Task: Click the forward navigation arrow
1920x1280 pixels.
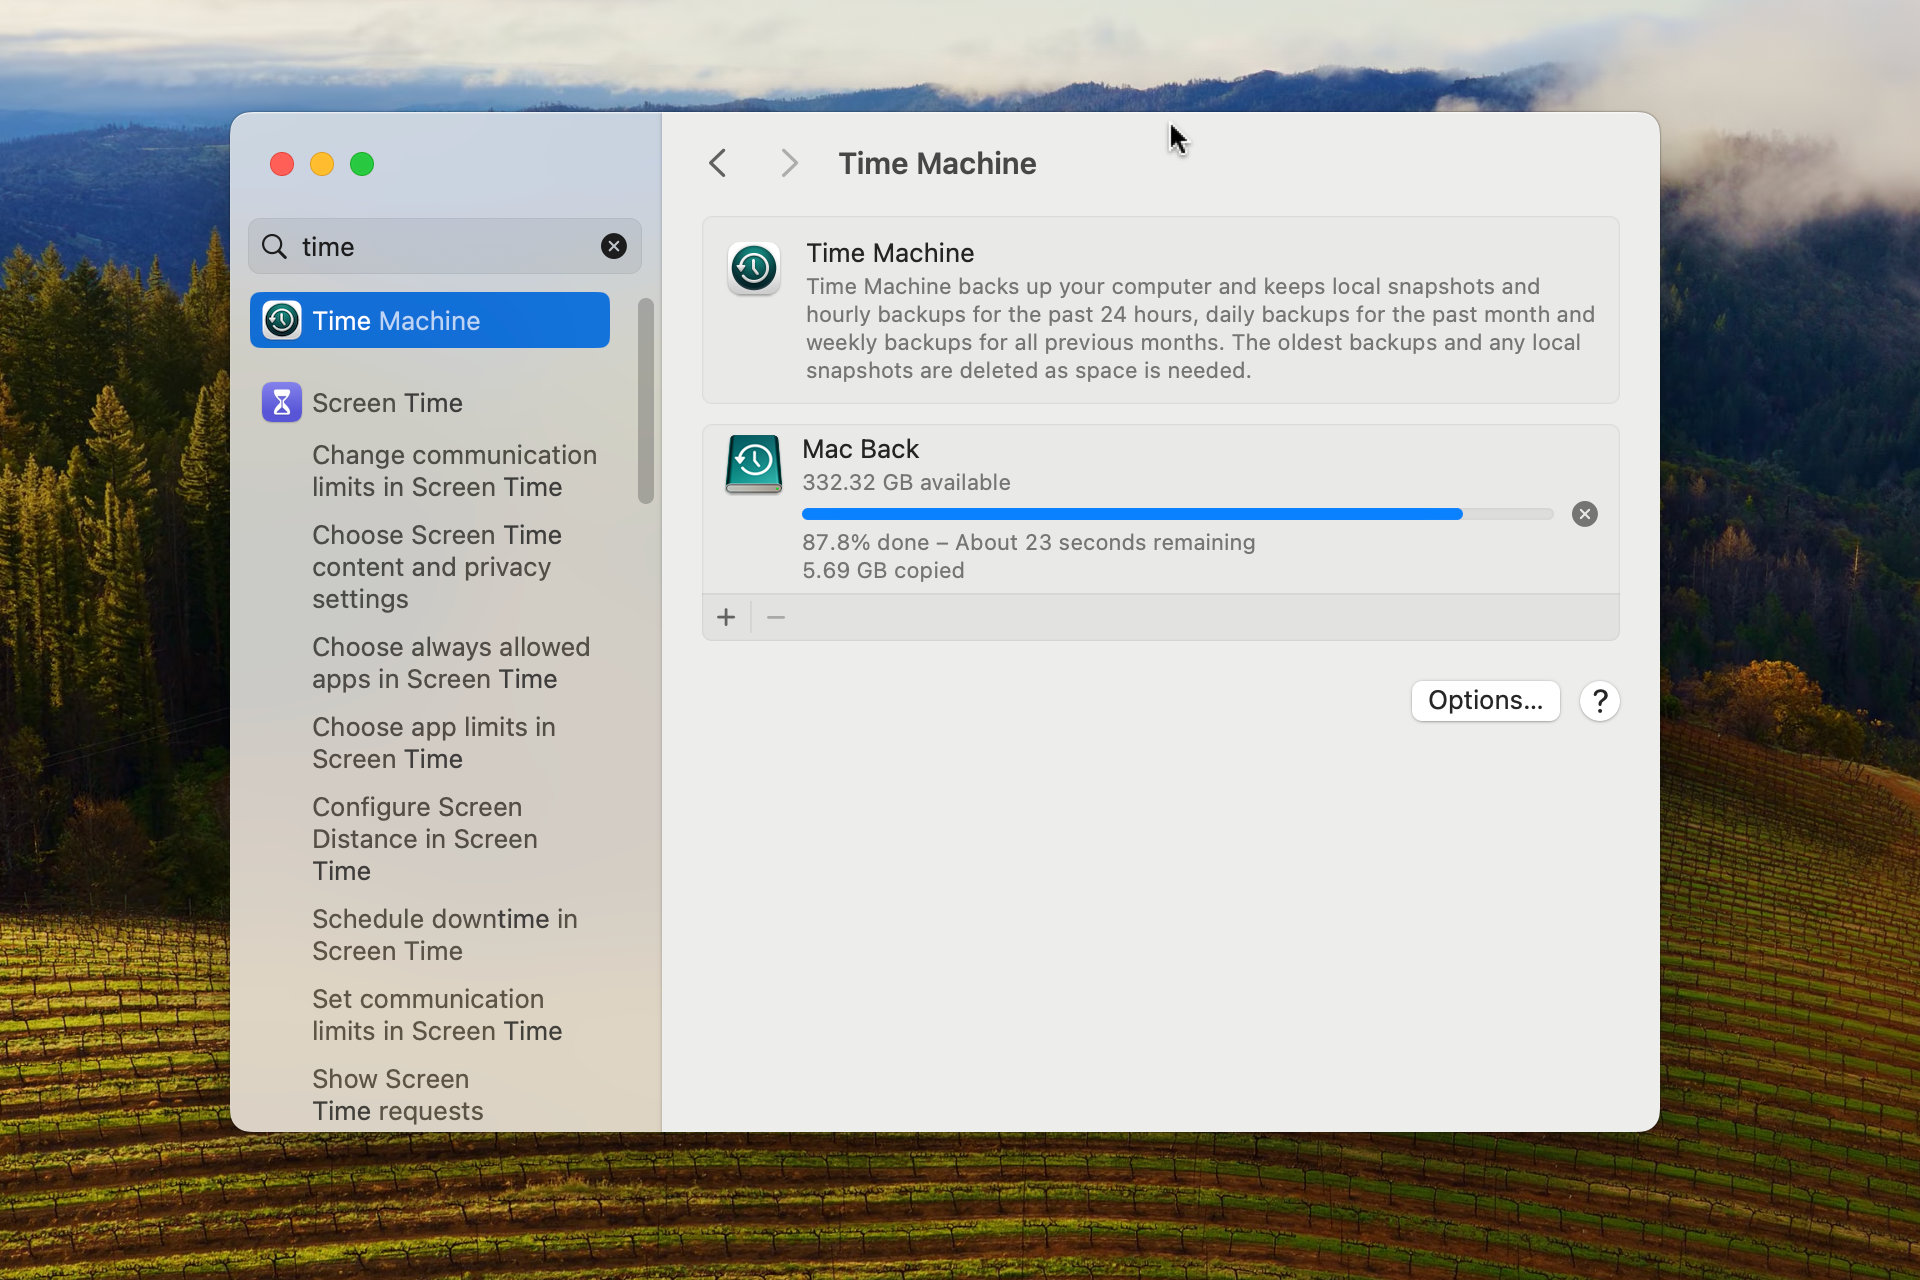Action: click(x=787, y=163)
